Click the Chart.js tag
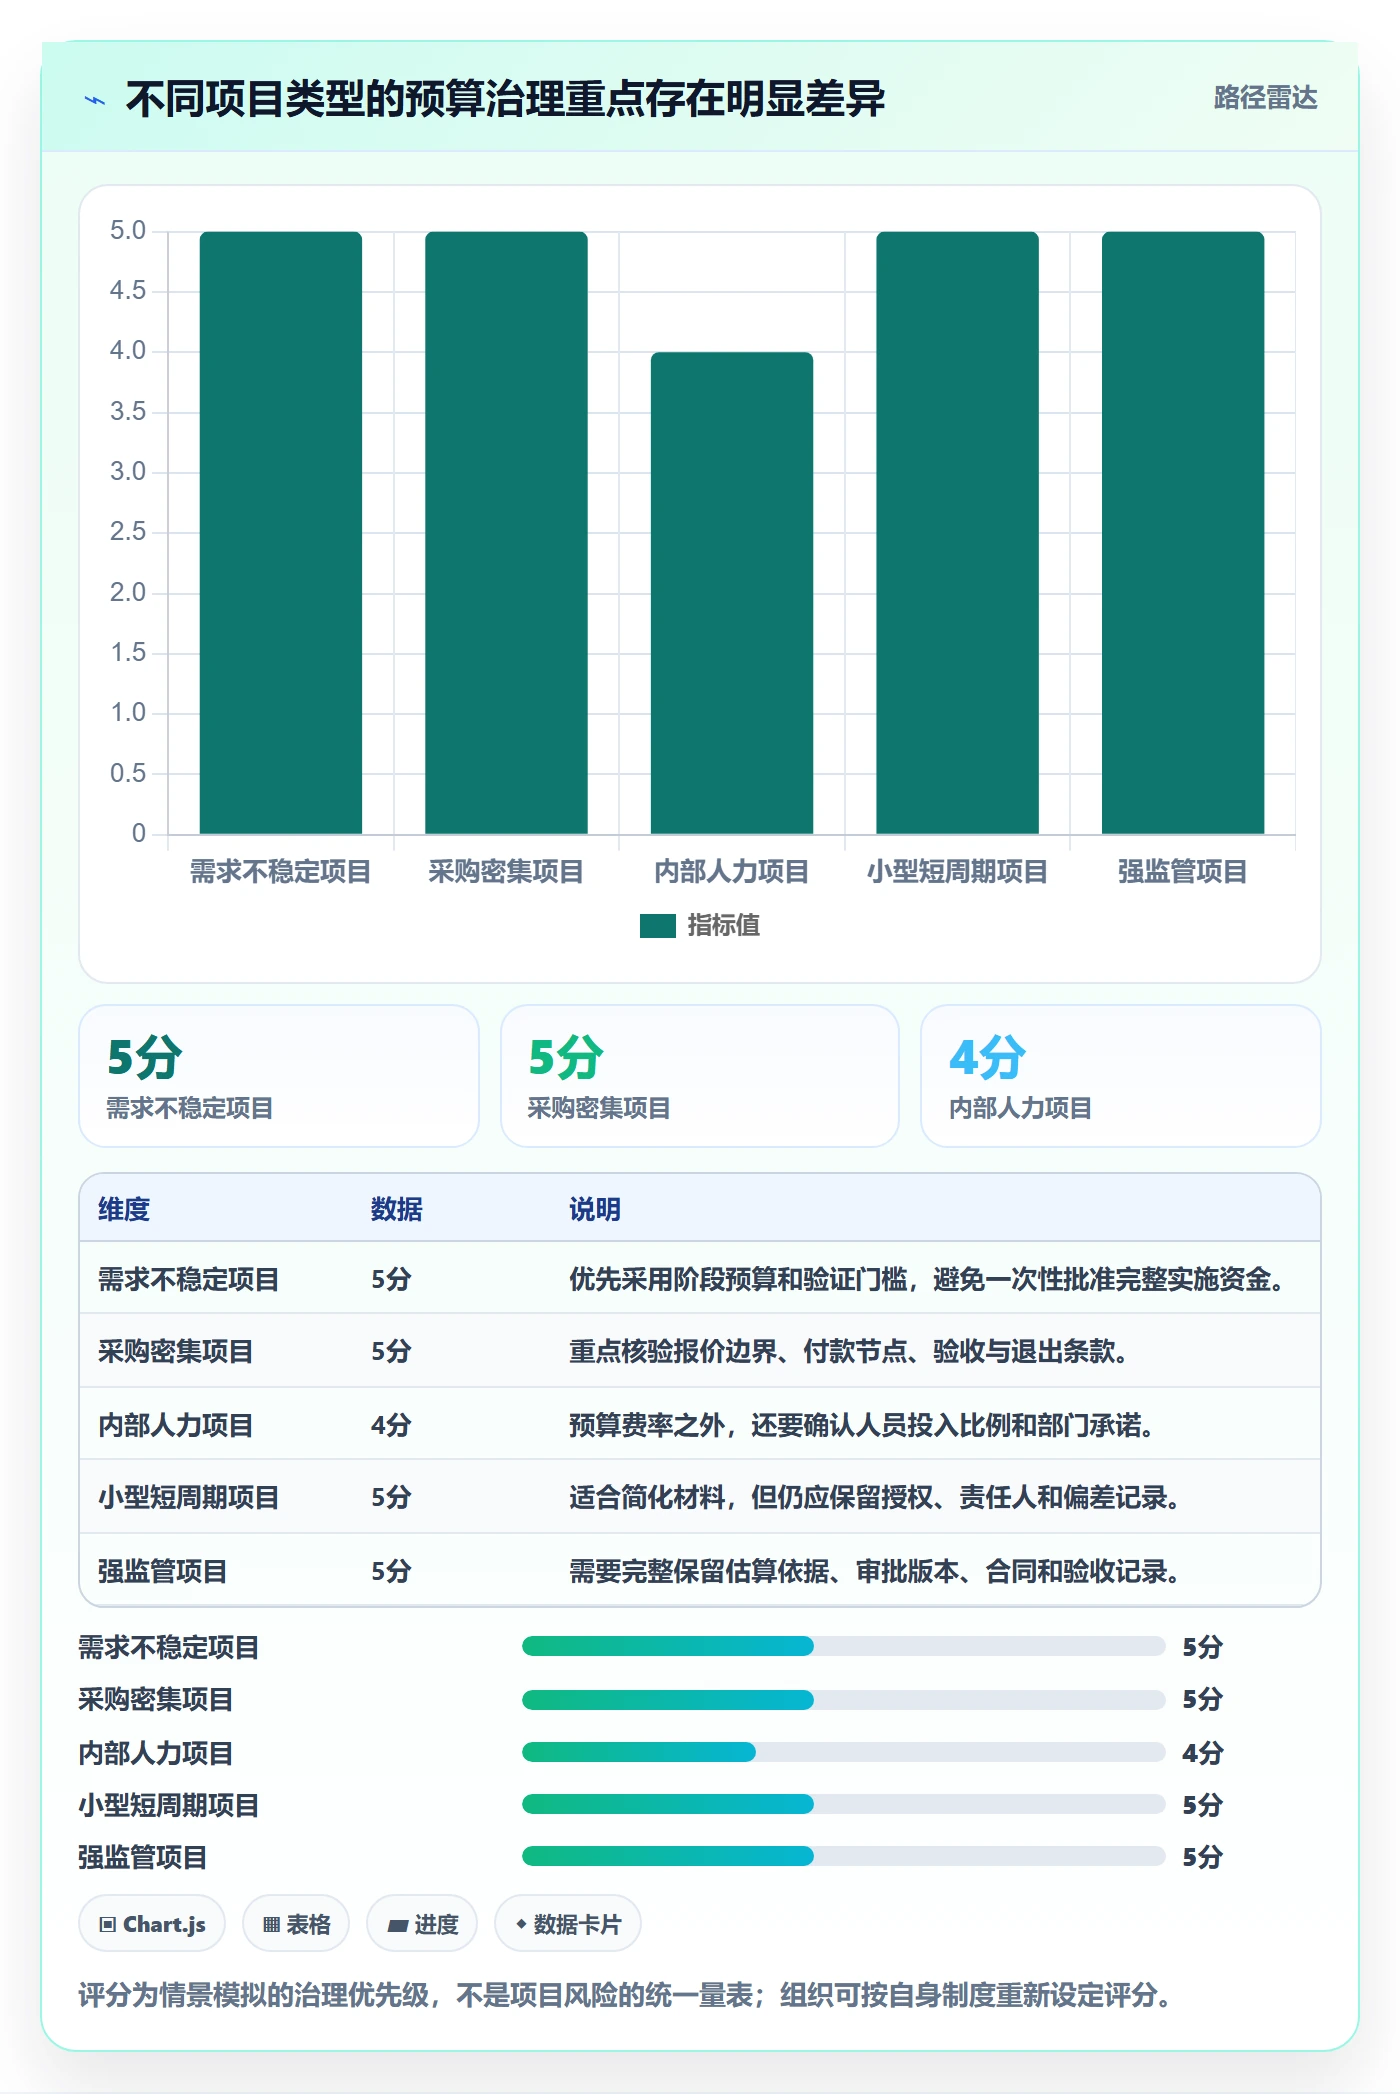Viewport: 1400px width, 2094px height. [152, 1924]
